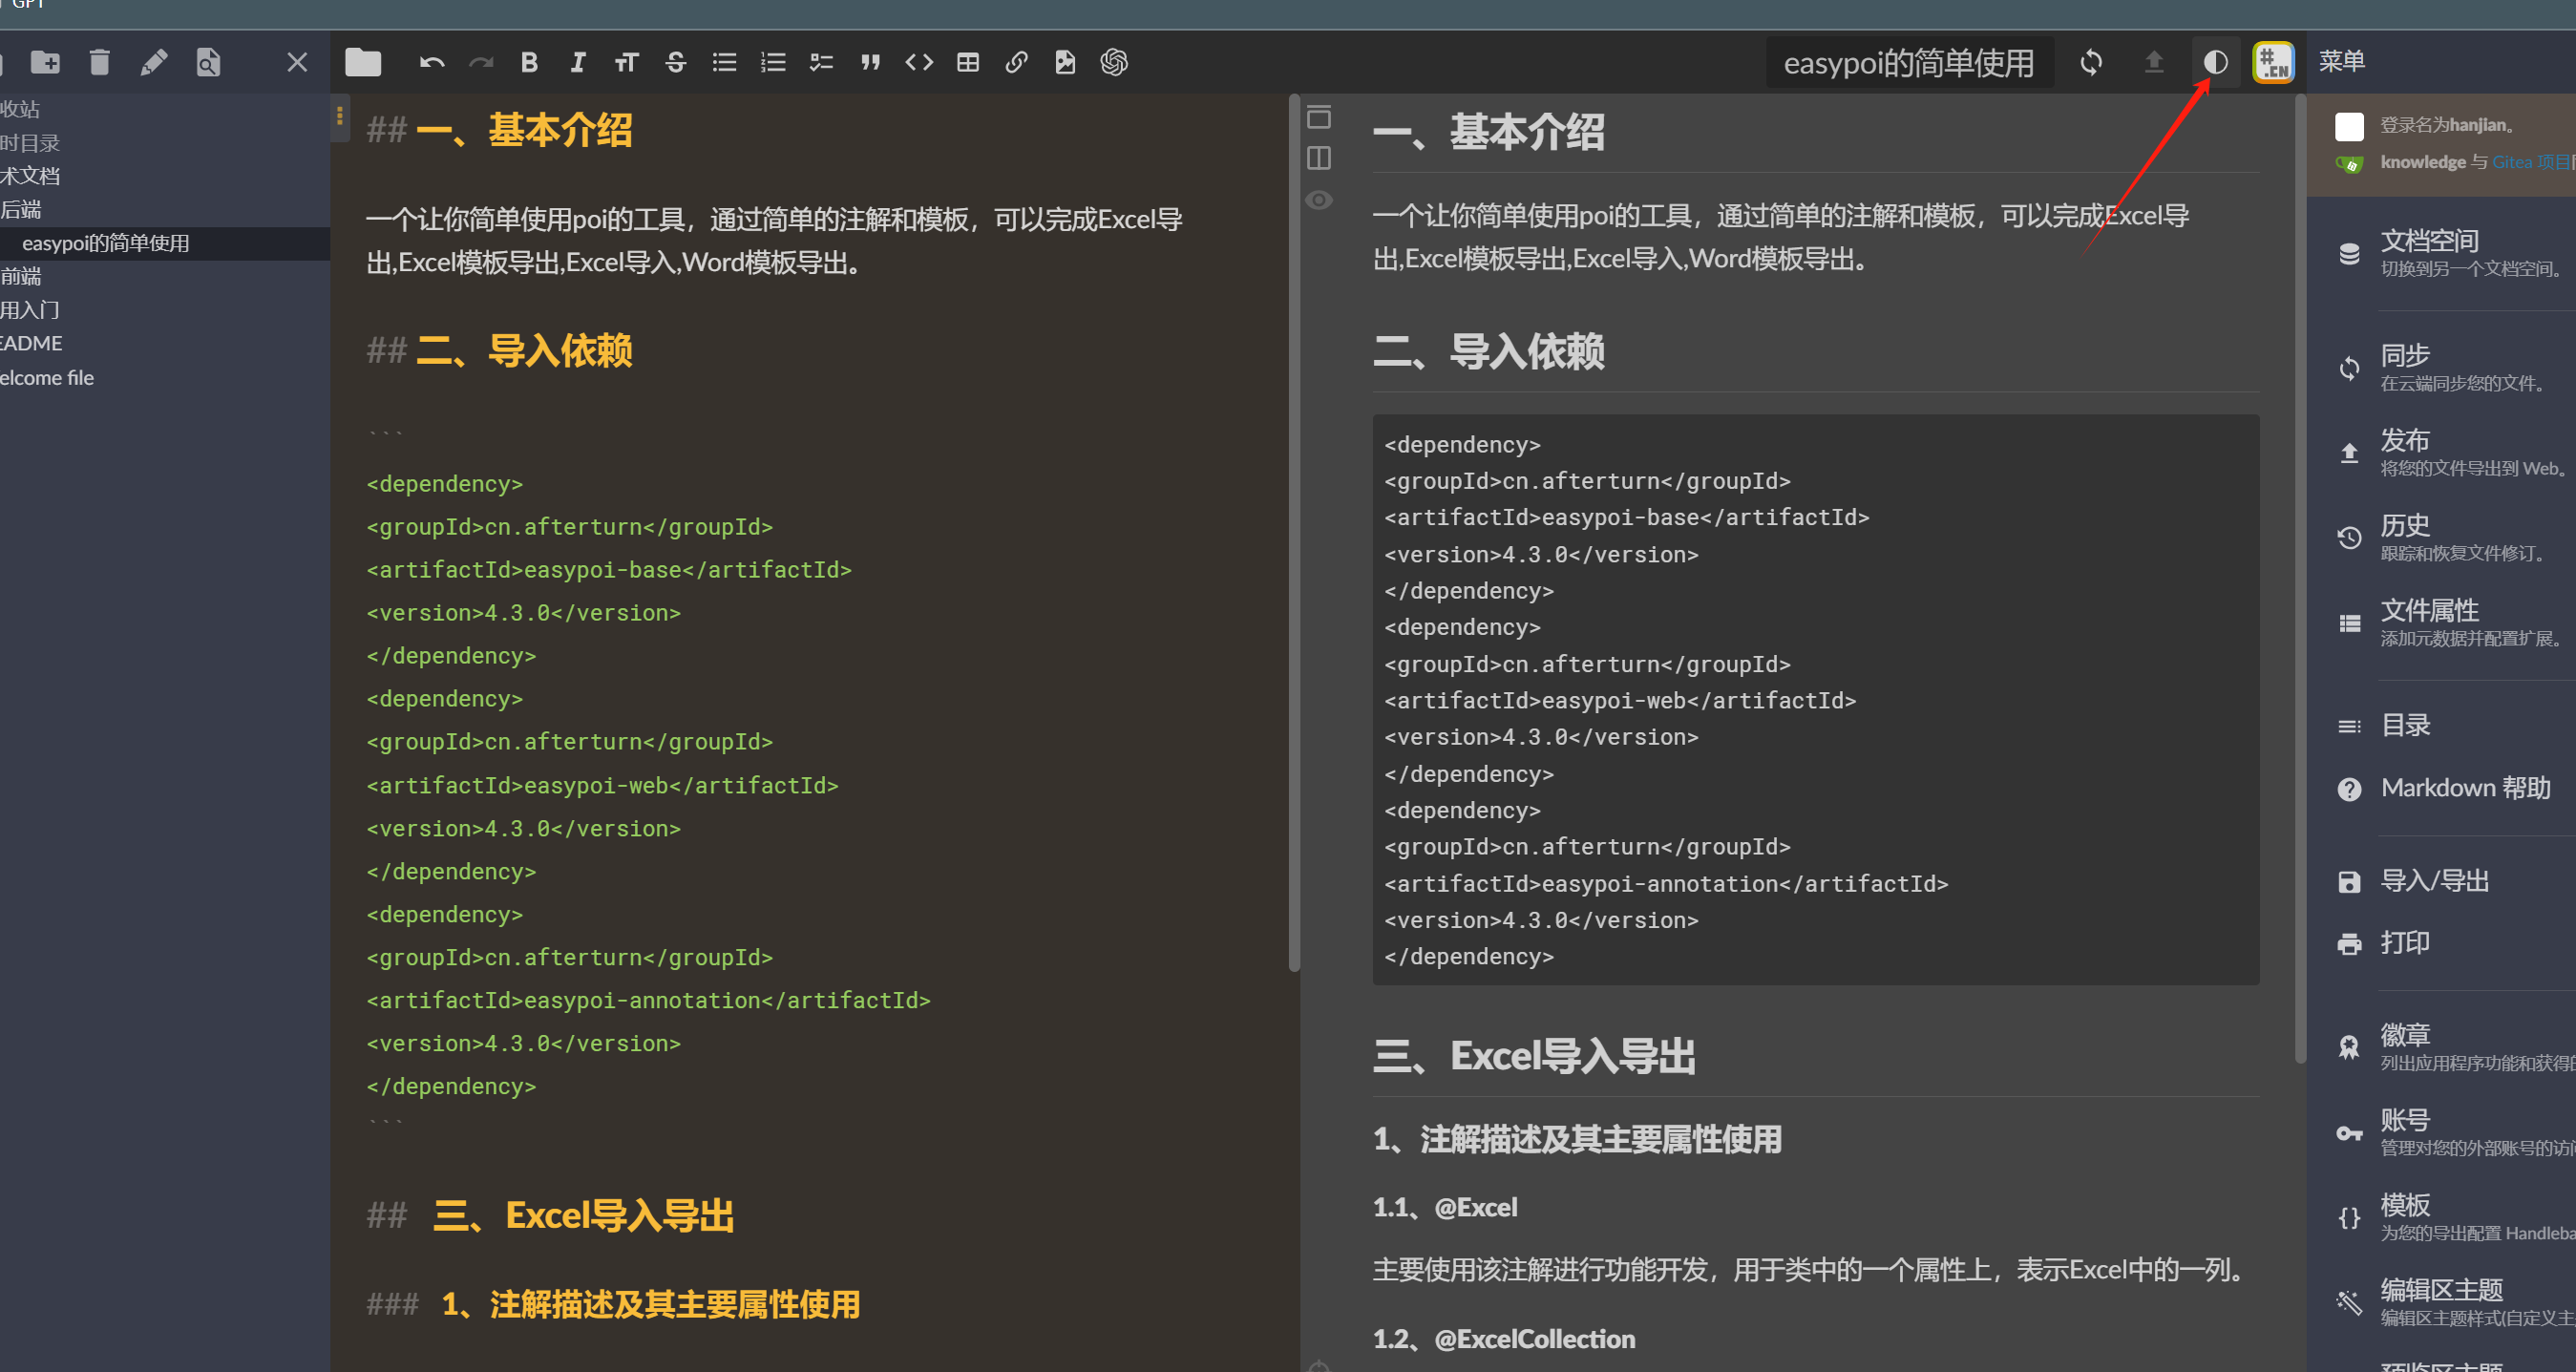The width and height of the screenshot is (2576, 1372).
Task: Insert a blockquote using quote icon
Action: (870, 63)
